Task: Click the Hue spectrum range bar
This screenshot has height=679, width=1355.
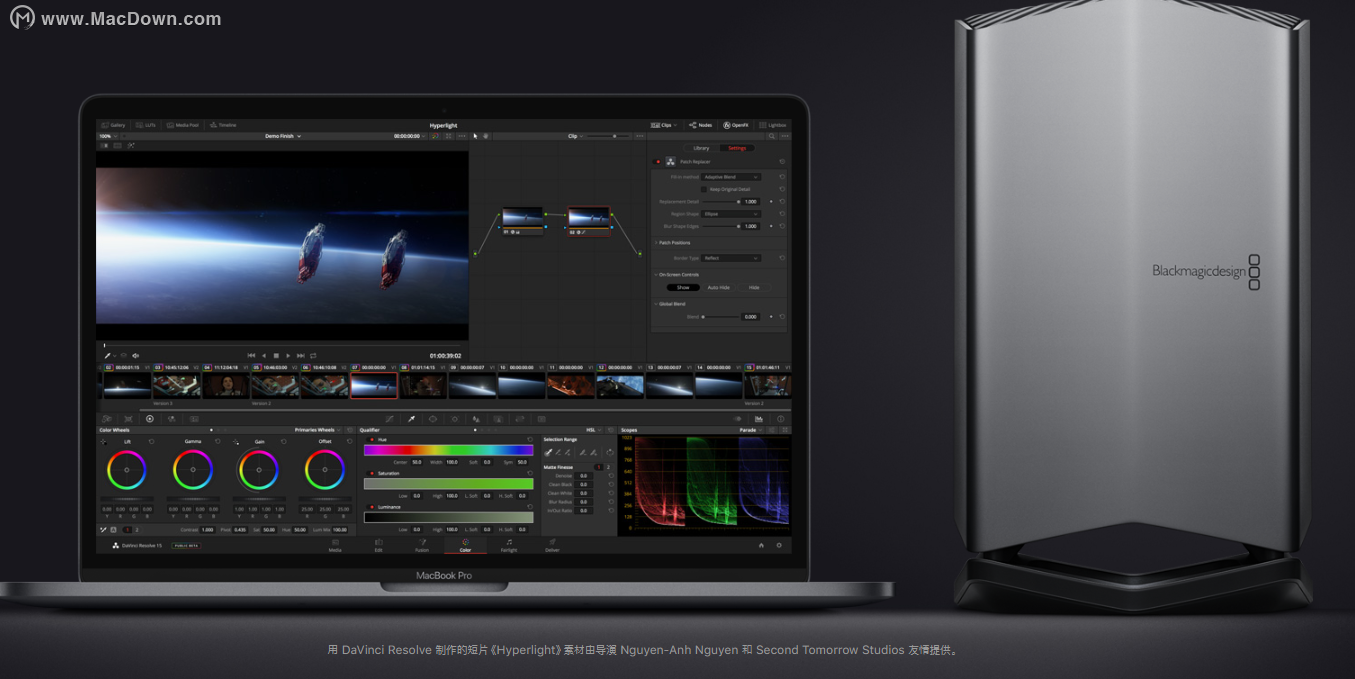Action: 448,450
